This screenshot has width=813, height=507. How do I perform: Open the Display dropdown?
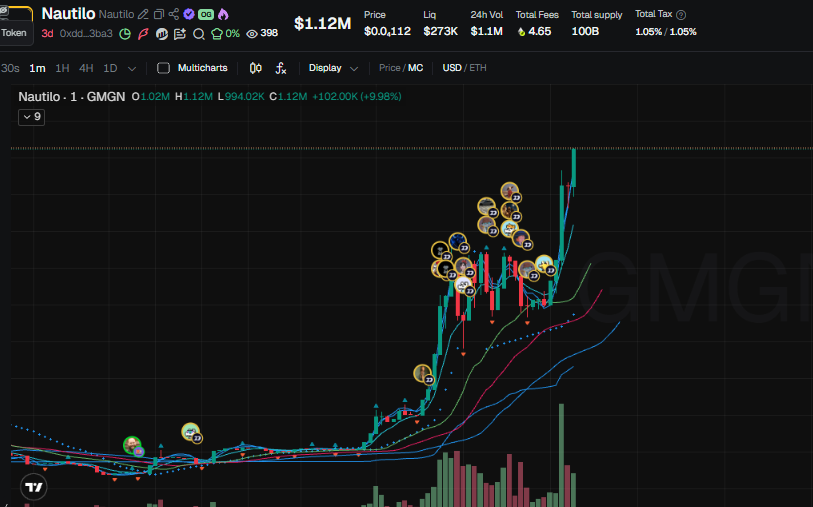[333, 68]
